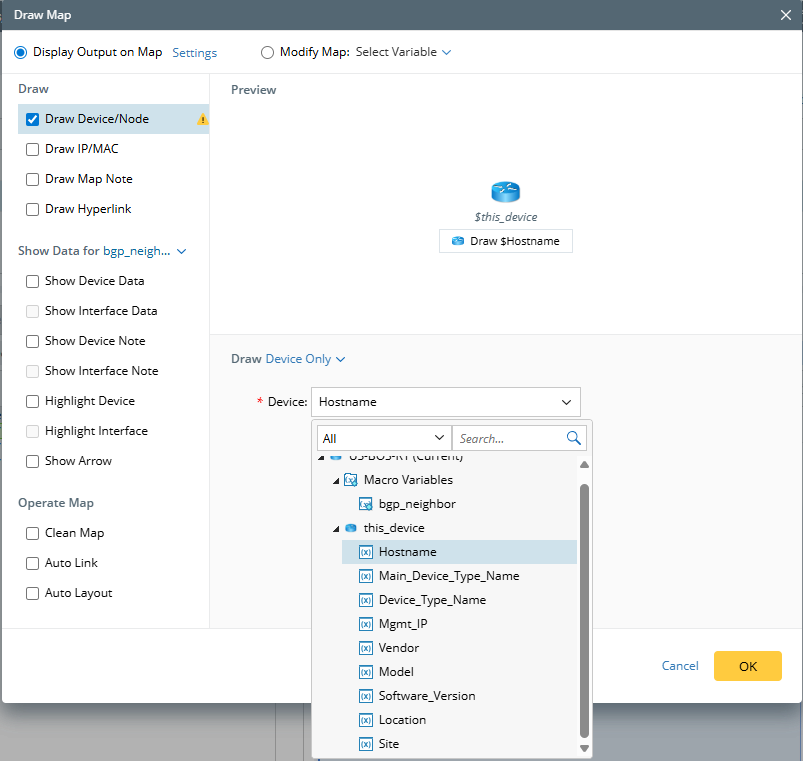
Task: Click the bgp_neighbor macro variable icon
Action: [x=366, y=504]
